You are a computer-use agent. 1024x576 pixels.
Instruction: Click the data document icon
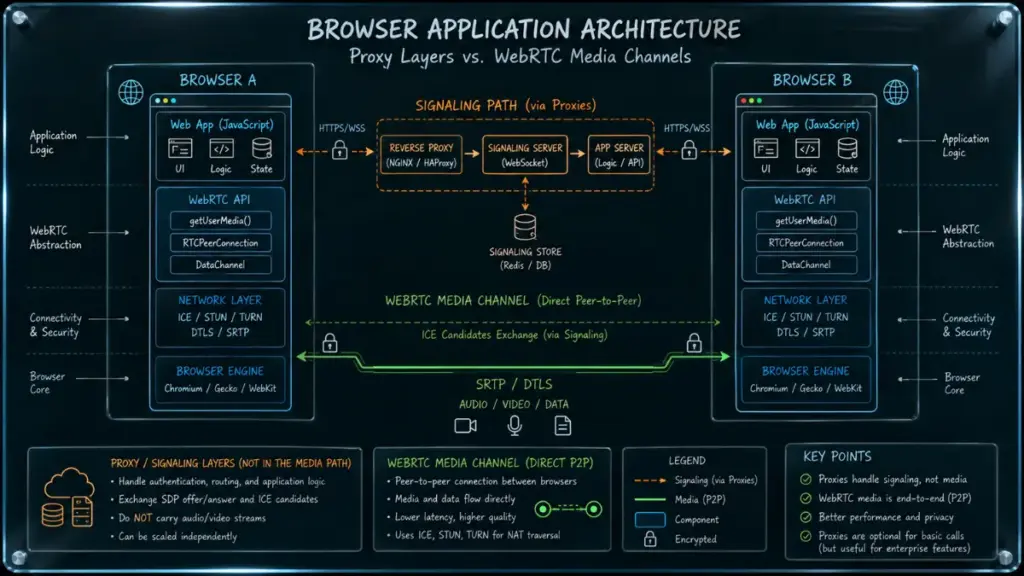(x=562, y=426)
